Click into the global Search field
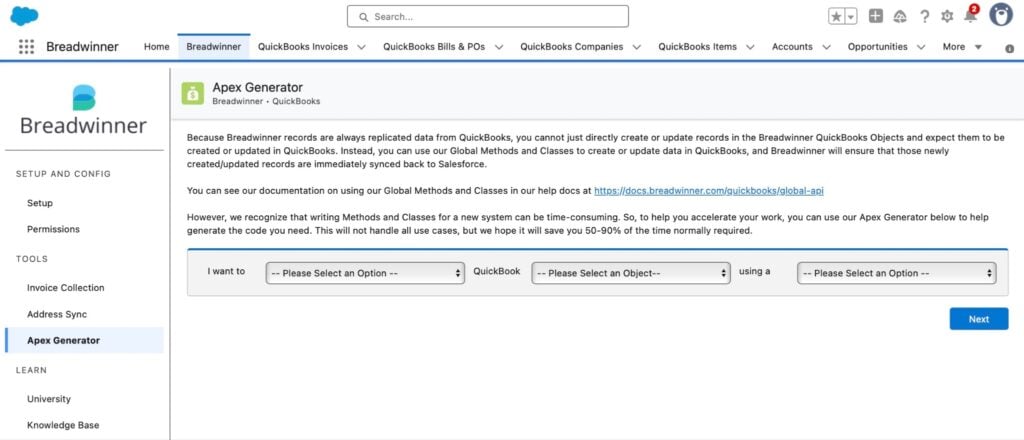The width and height of the screenshot is (1024, 440). tap(488, 16)
